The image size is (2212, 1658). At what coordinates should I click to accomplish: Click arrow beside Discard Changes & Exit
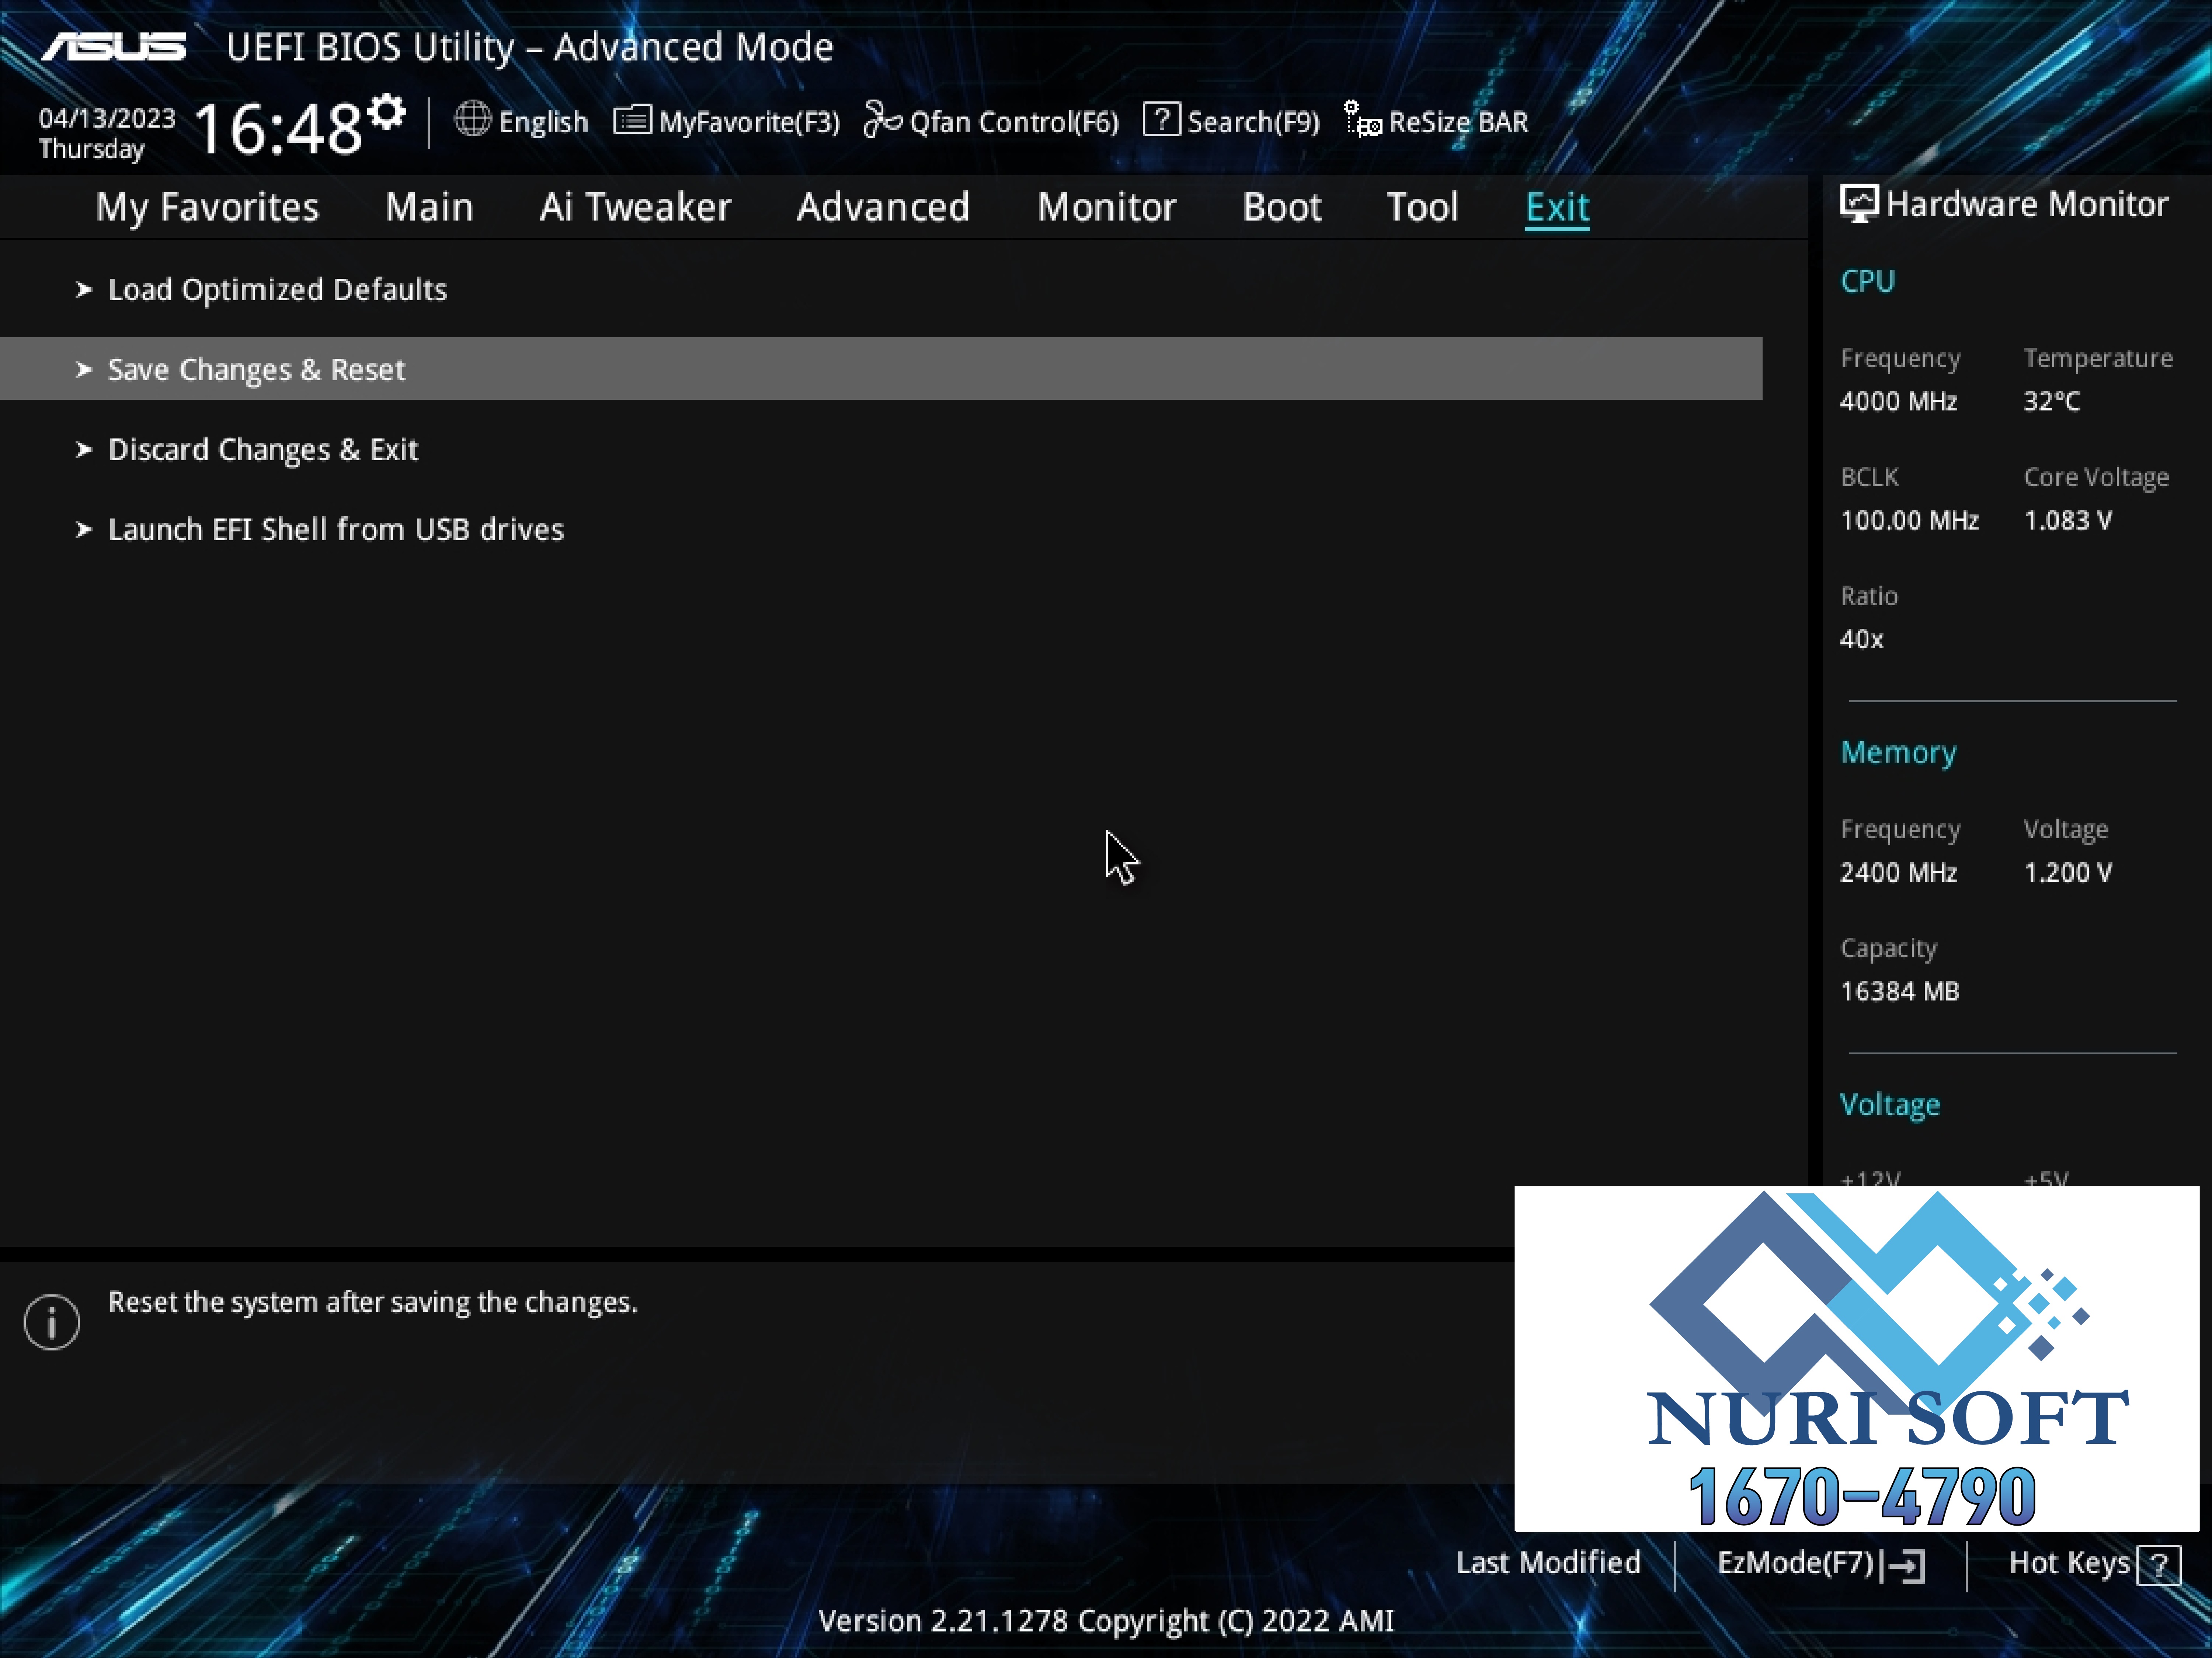(x=84, y=450)
